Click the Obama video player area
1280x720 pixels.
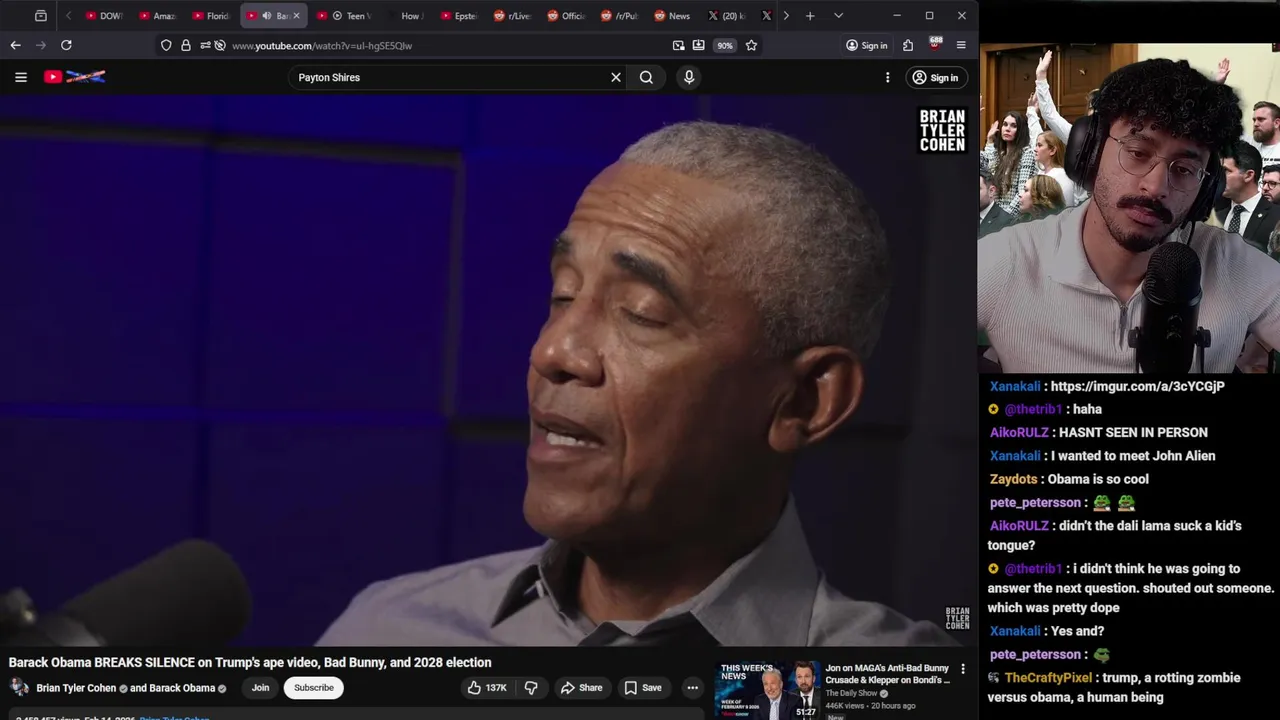(487, 370)
